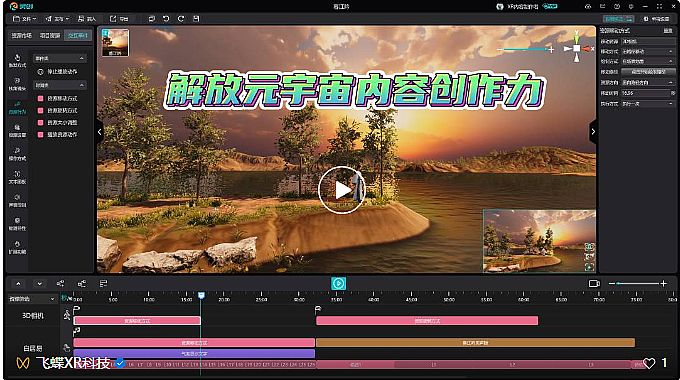Image resolution: width=680 pixels, height=380 pixels.
Task: Click the heart like icon
Action: point(649,363)
